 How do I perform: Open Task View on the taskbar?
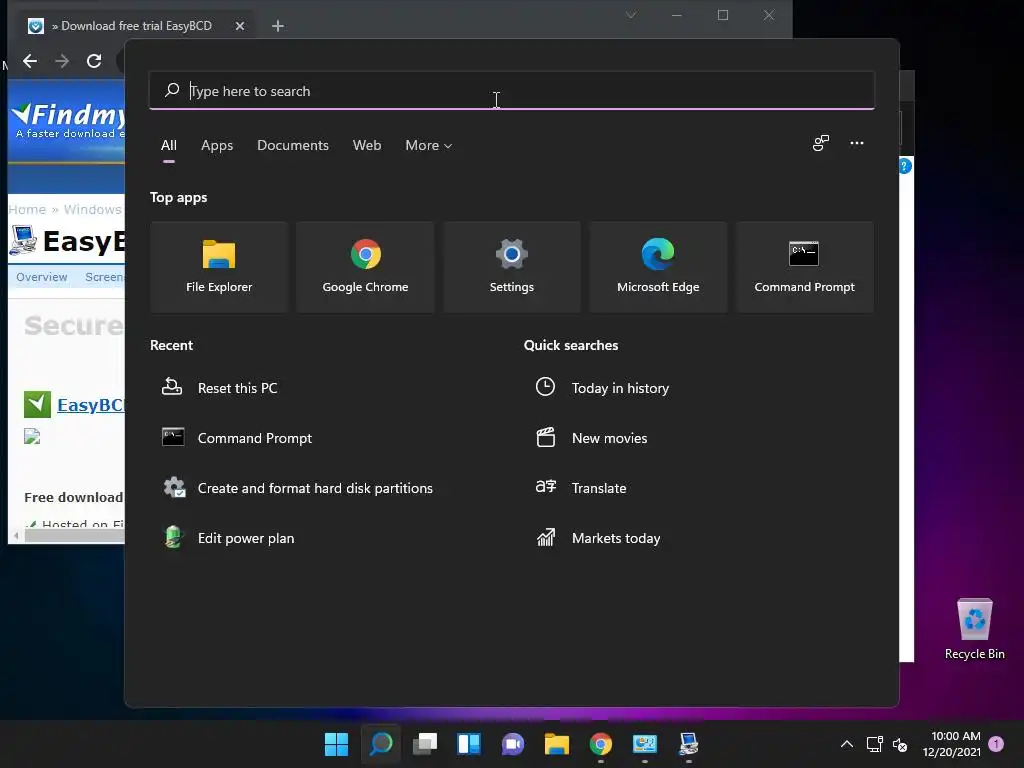click(425, 744)
